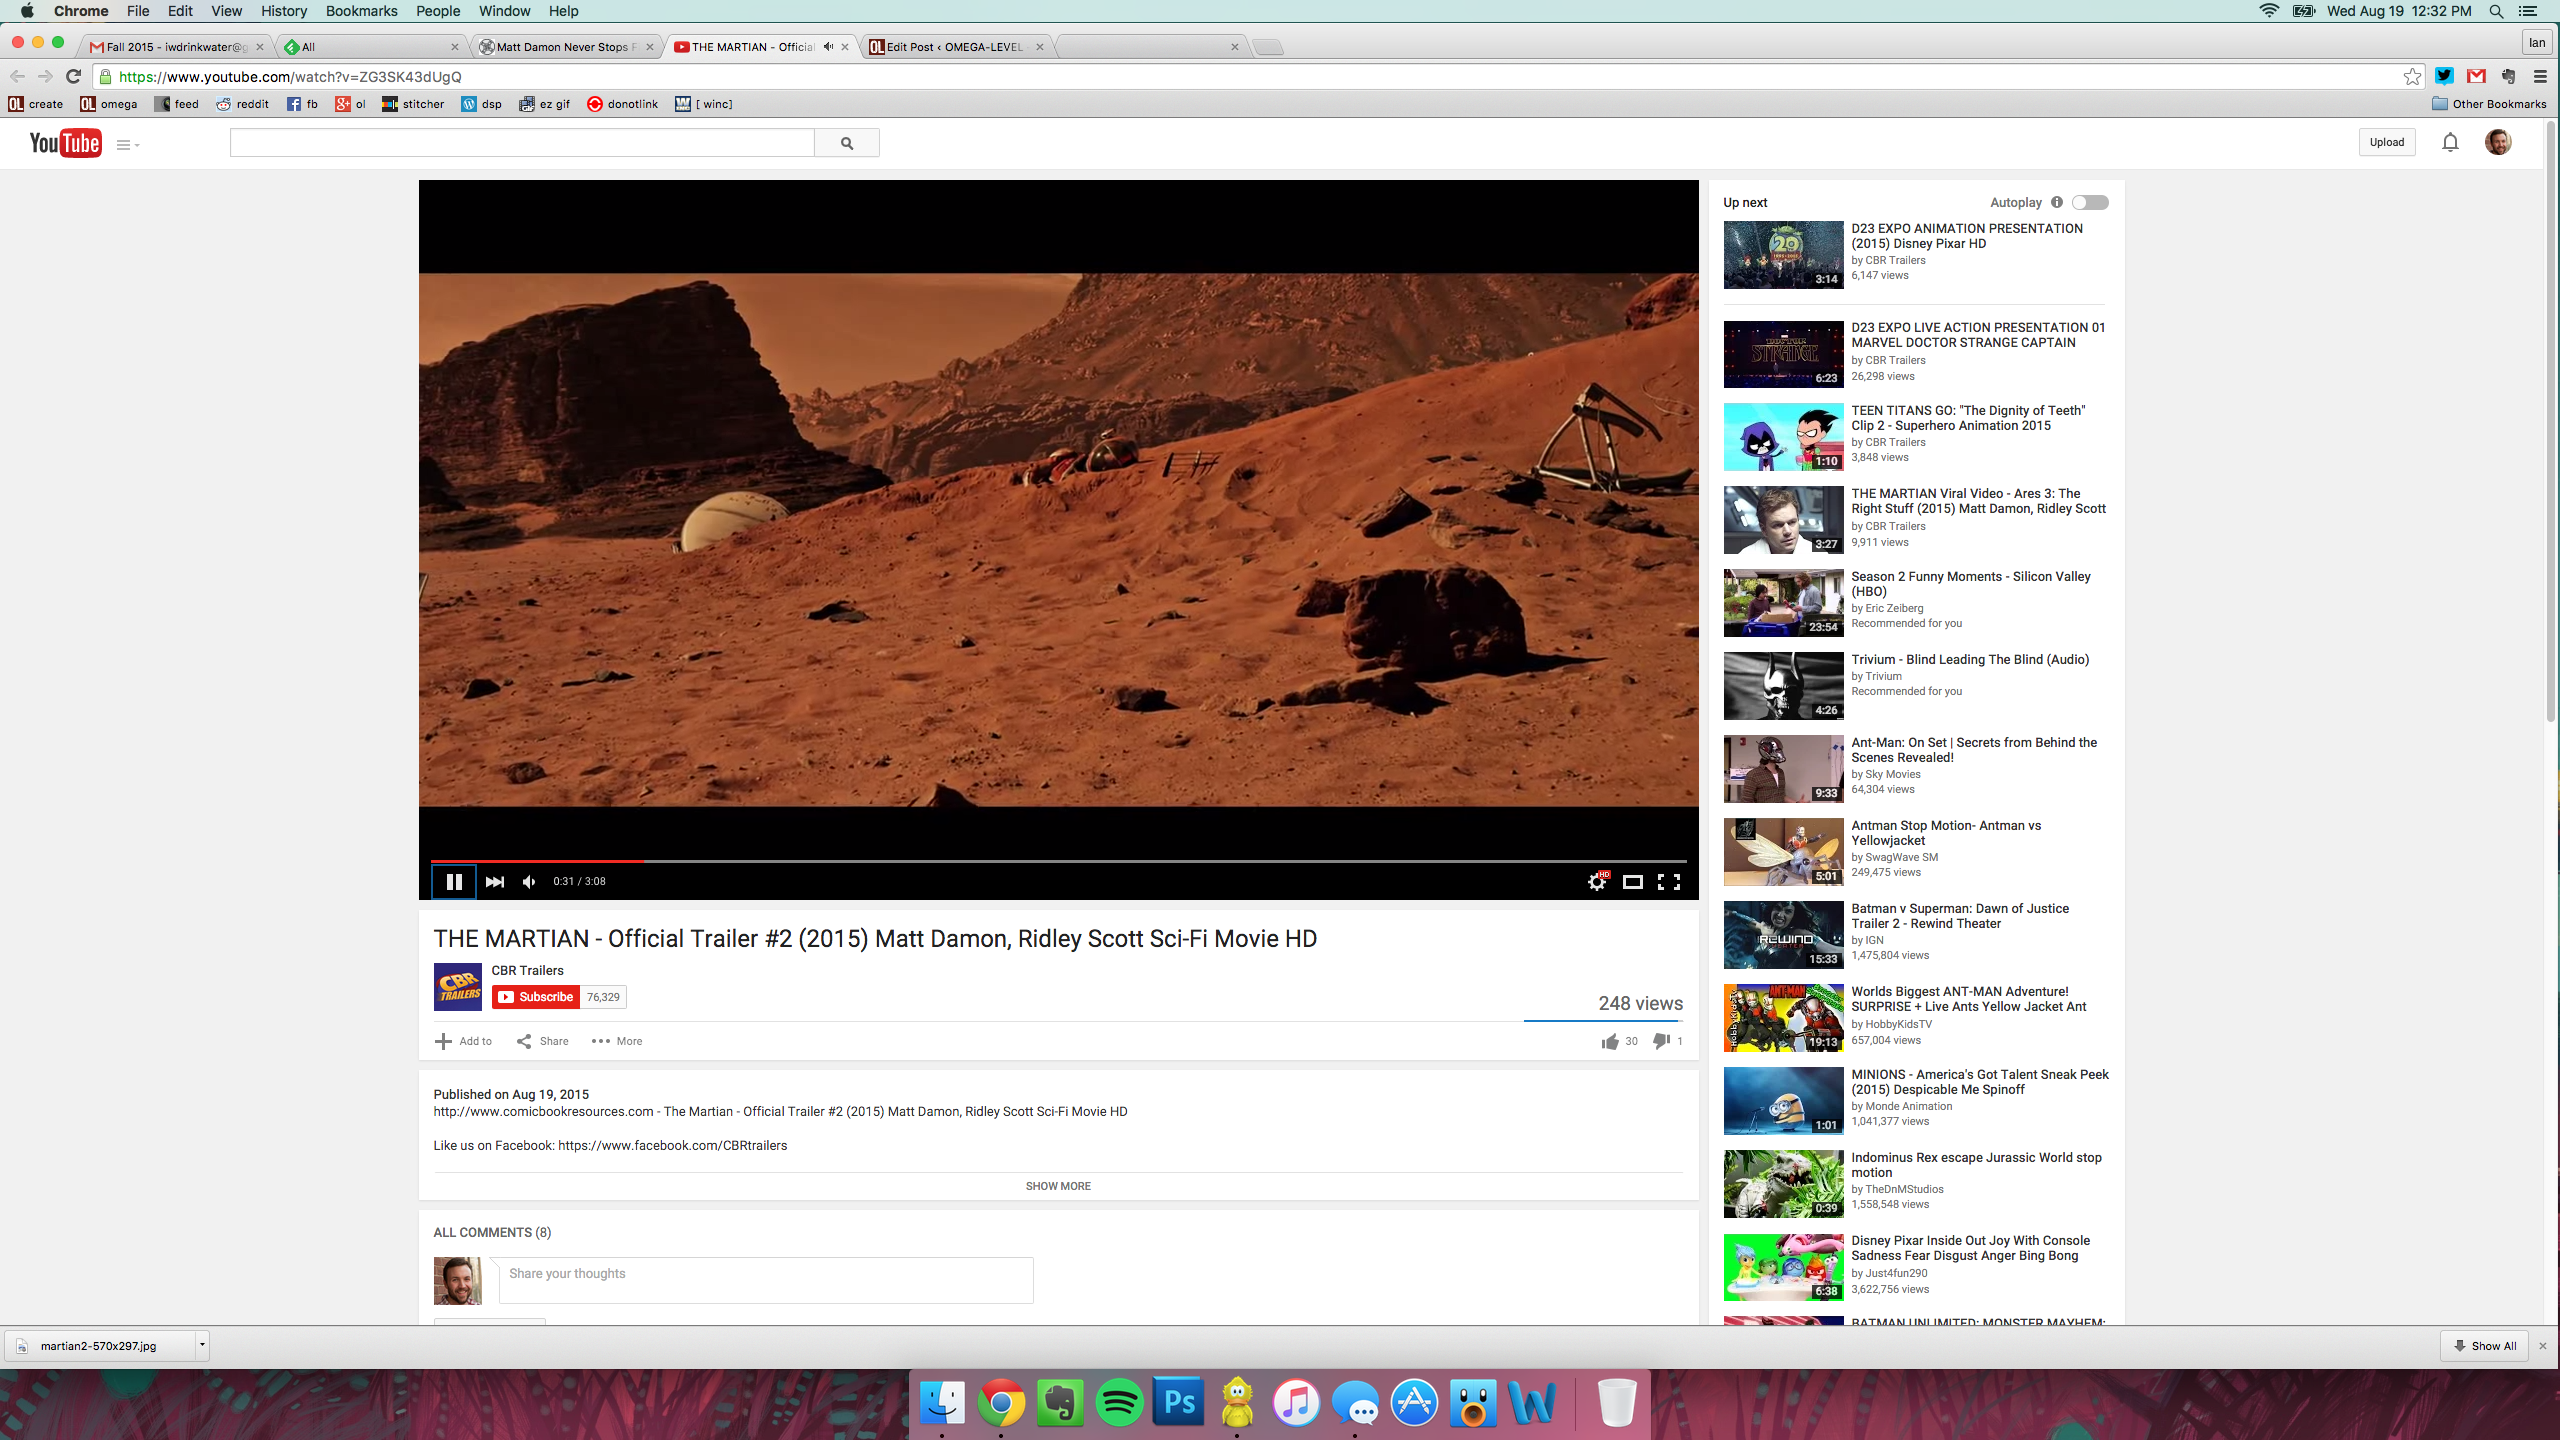Open Photoshop from the Dock
The height and width of the screenshot is (1440, 2560).
pyautogui.click(x=1178, y=1403)
